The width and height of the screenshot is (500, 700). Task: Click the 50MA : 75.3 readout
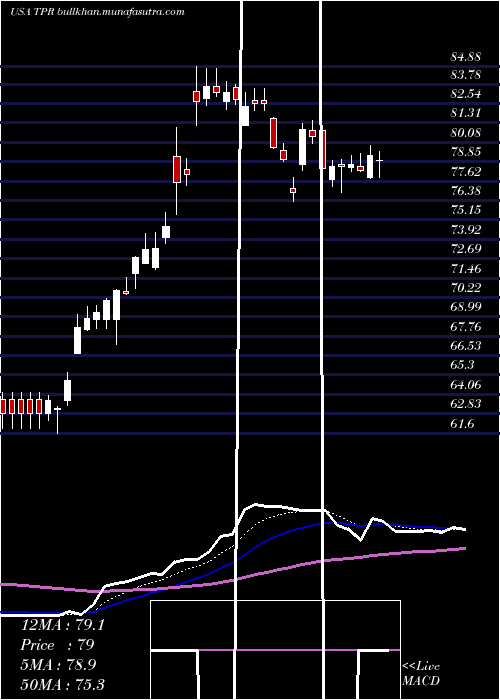(x=62, y=684)
